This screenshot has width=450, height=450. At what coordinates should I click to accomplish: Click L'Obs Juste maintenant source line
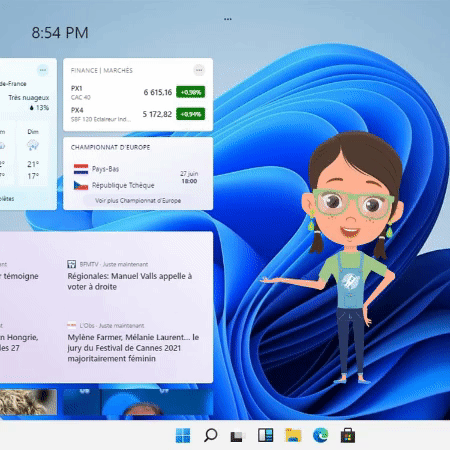[x=106, y=325]
